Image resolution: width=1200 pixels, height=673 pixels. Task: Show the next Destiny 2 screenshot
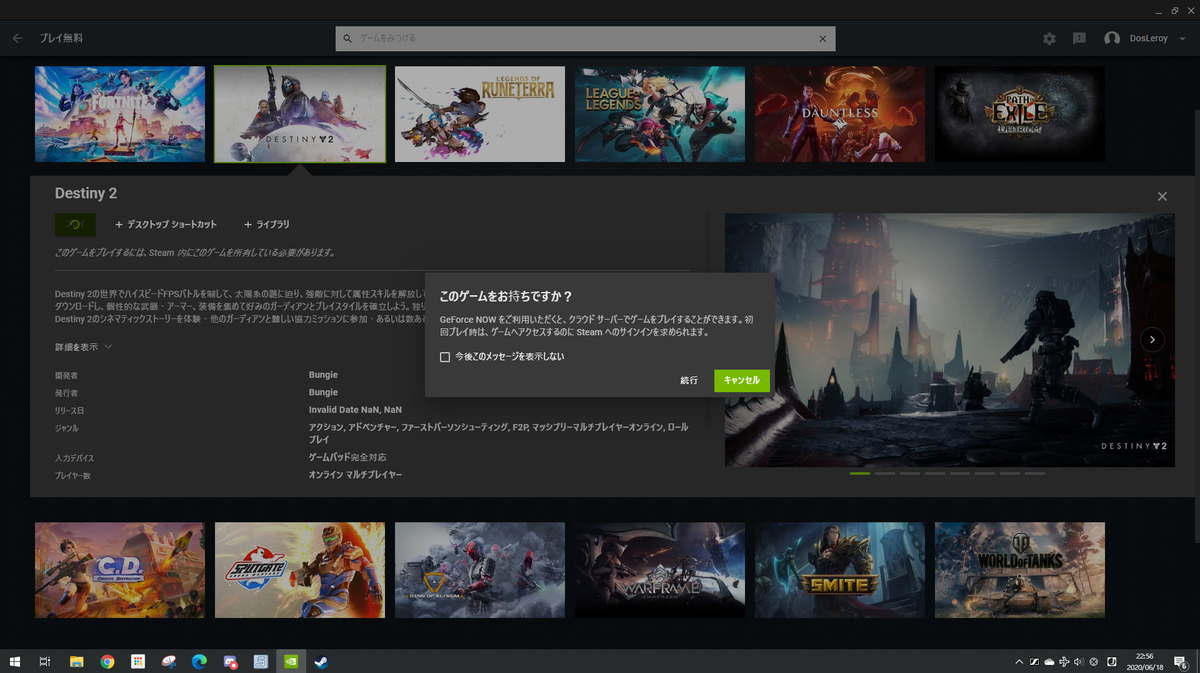[1152, 340]
